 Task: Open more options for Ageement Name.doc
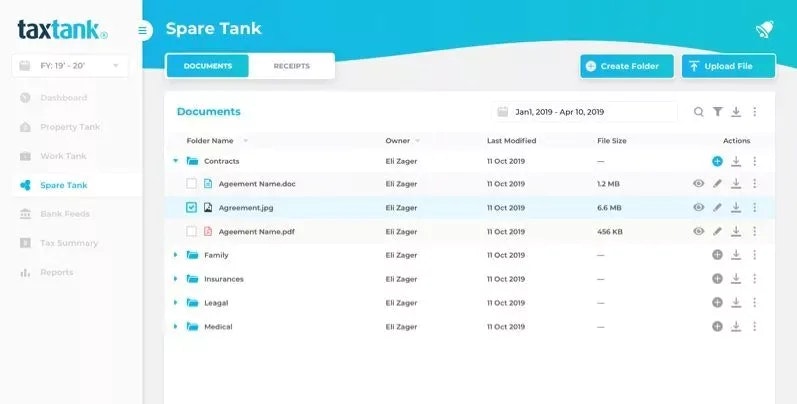pos(754,183)
